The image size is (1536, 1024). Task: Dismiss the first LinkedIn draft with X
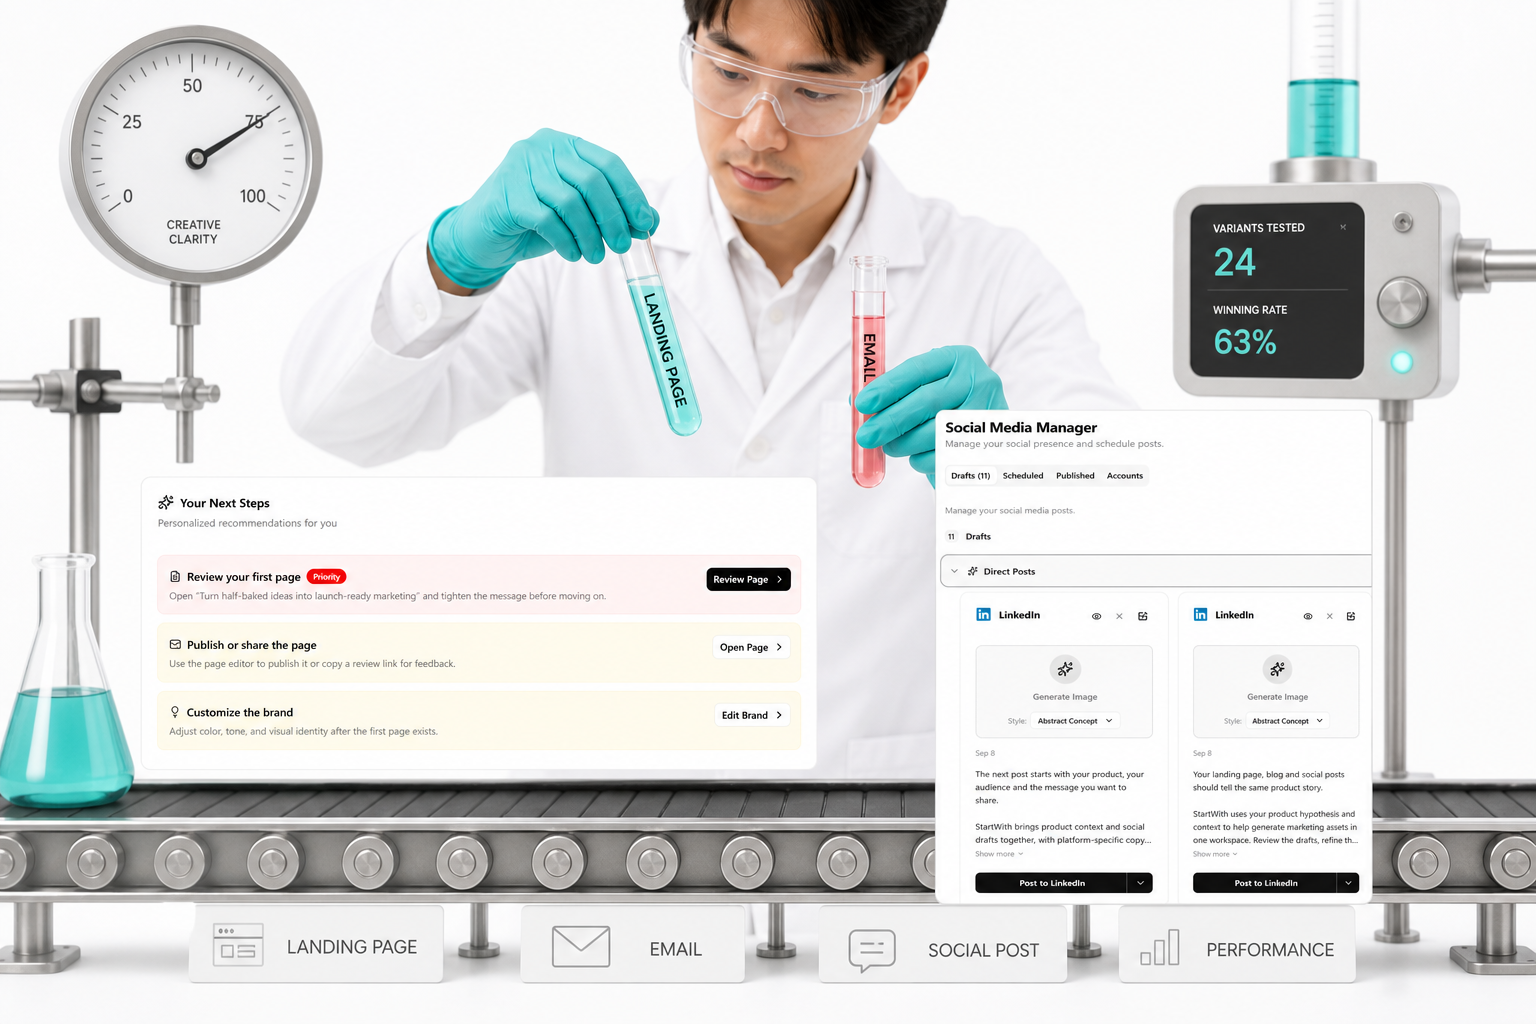[1119, 616]
